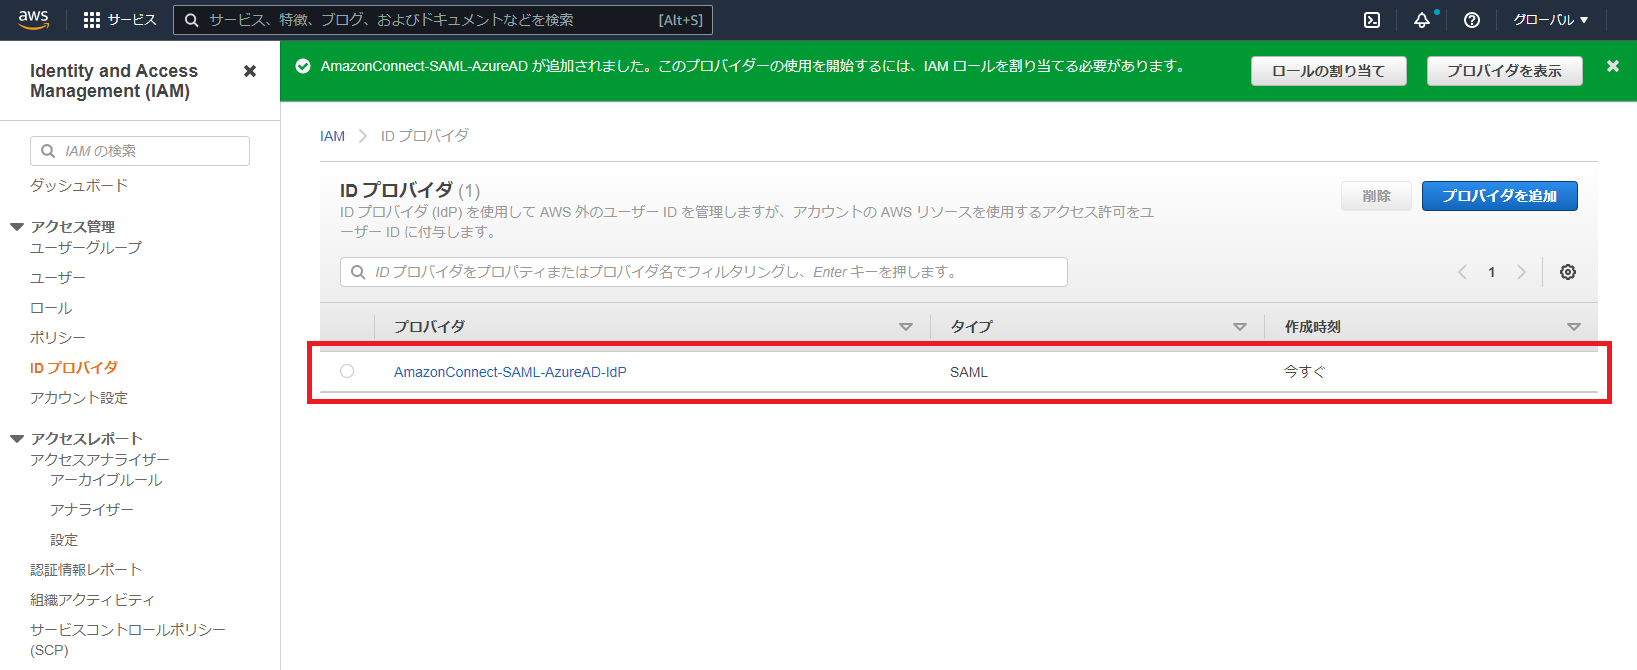Open アナライザー in the sidebar
This screenshot has height=670, width=1637.
point(92,510)
